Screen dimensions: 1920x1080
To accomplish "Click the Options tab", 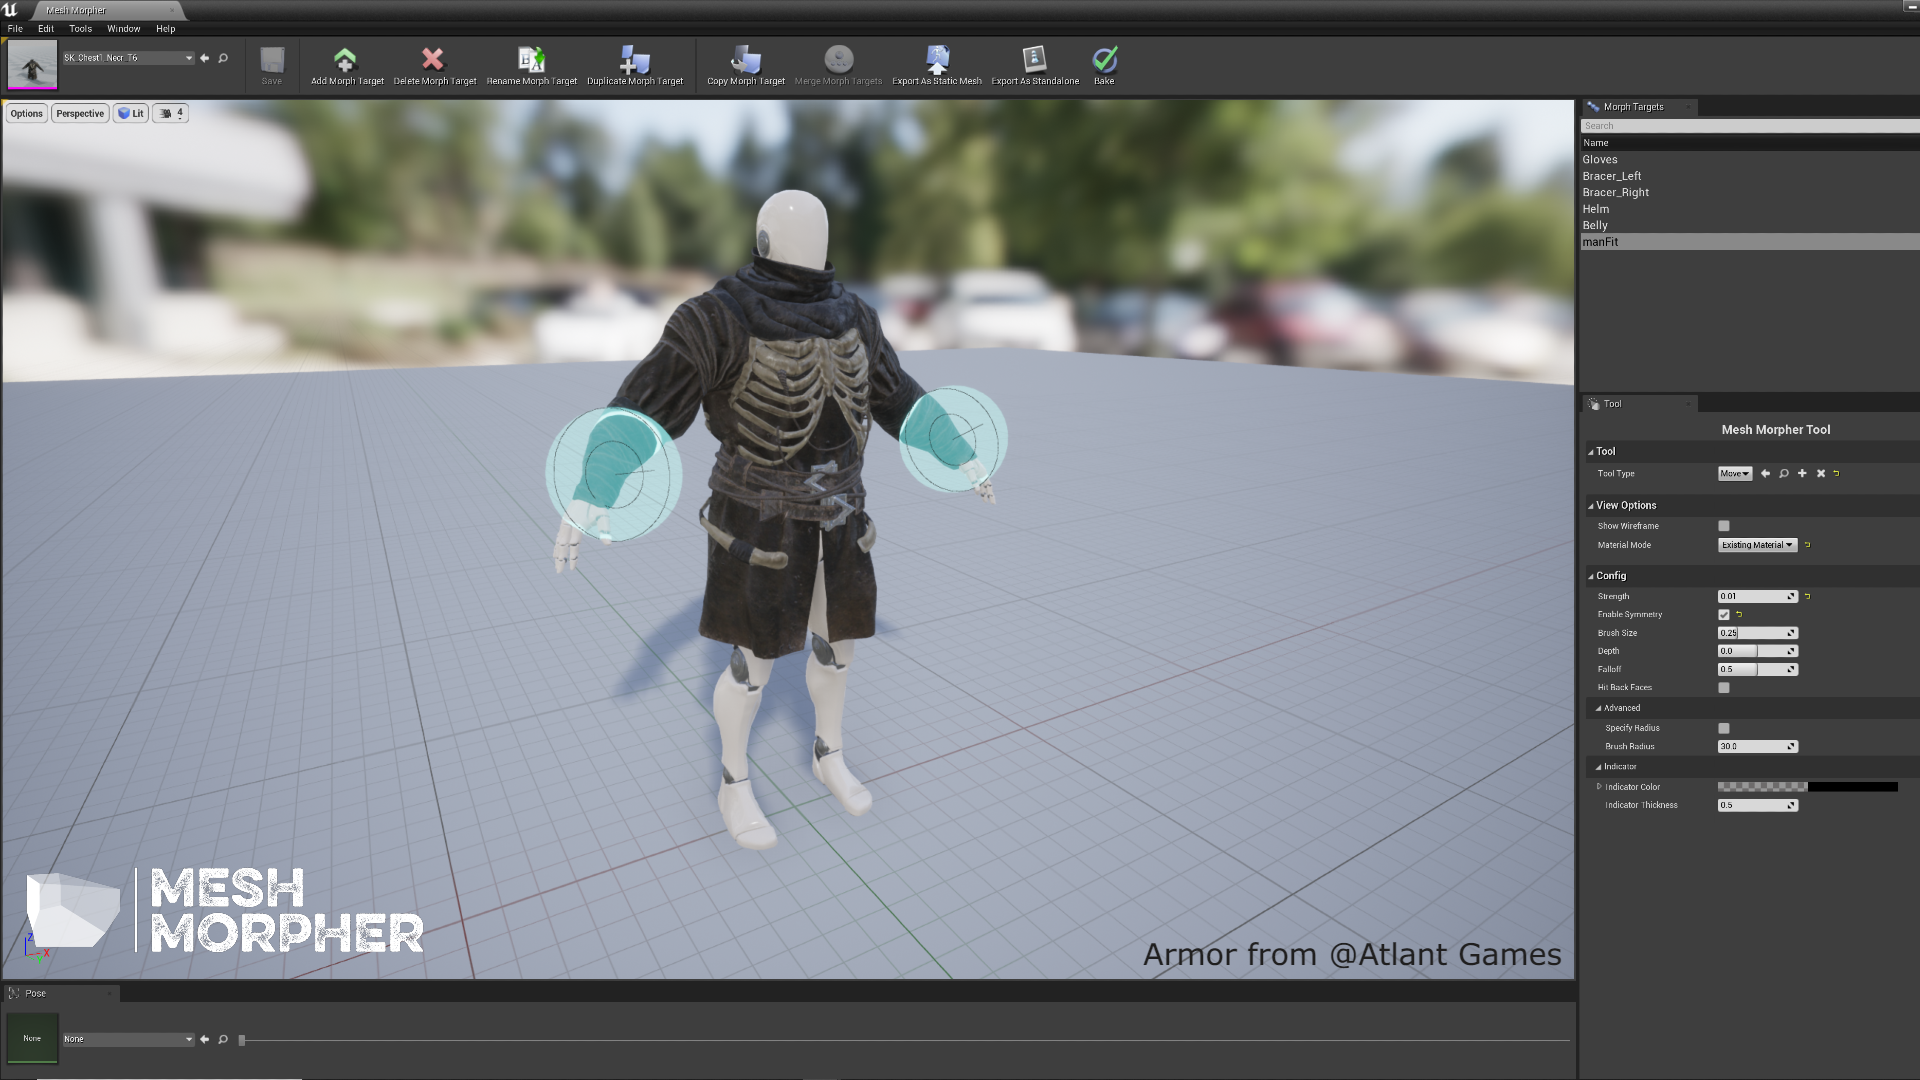I will (26, 112).
